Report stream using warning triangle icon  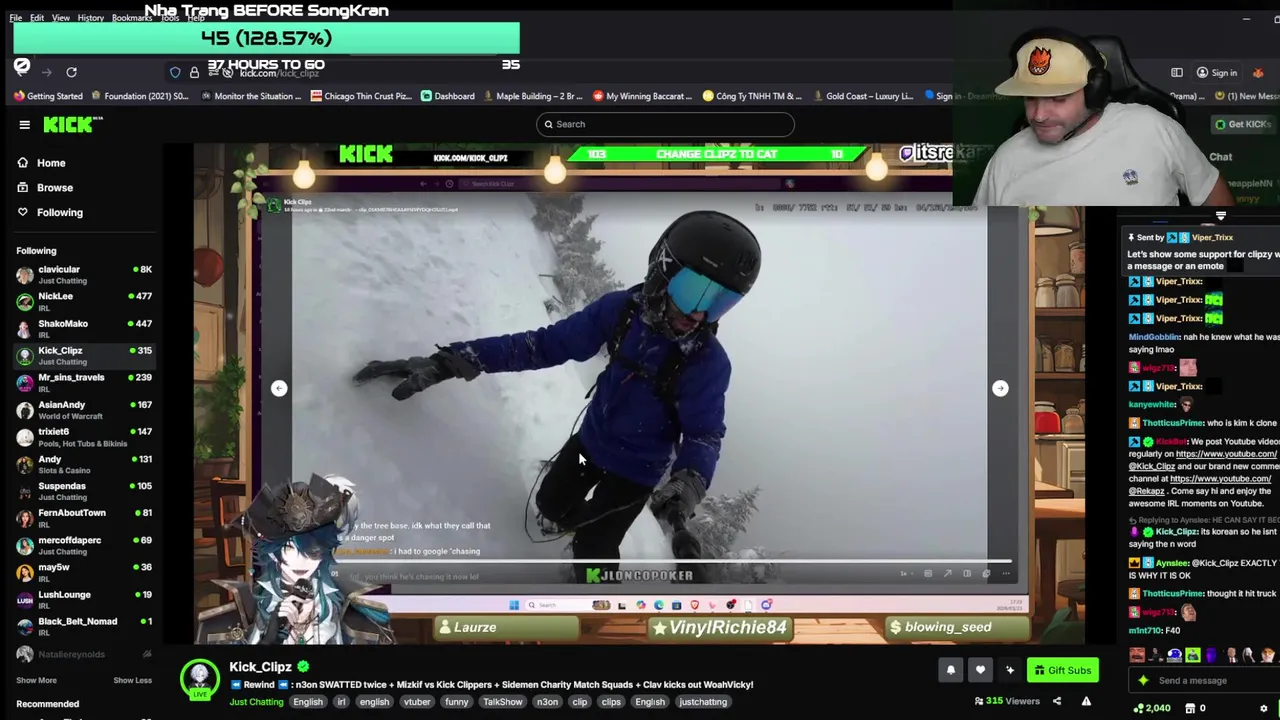point(1086,701)
